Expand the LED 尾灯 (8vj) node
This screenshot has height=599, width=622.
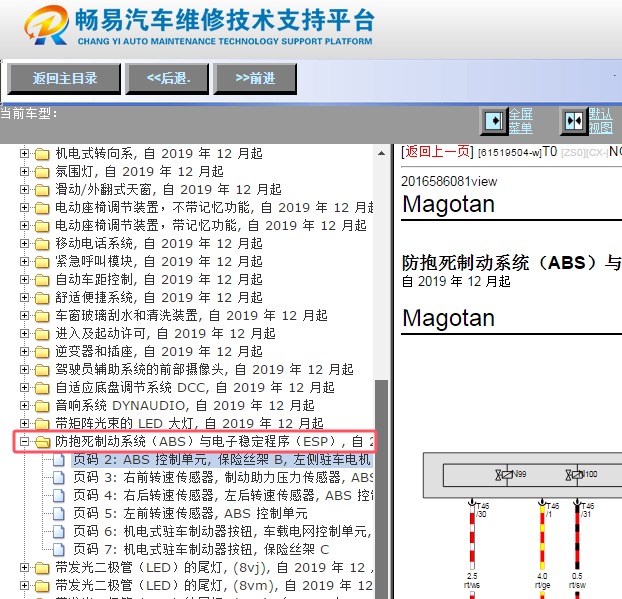(x=24, y=567)
